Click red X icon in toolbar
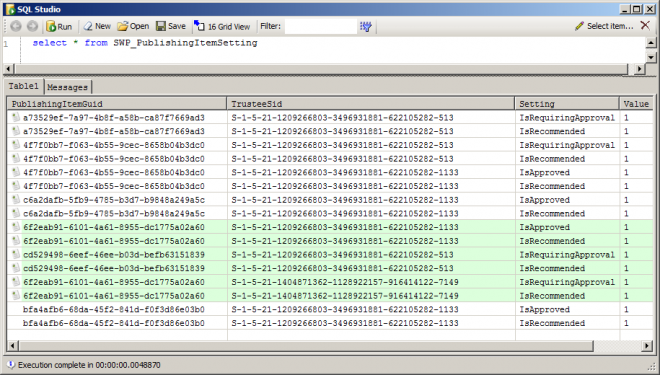 (x=645, y=26)
